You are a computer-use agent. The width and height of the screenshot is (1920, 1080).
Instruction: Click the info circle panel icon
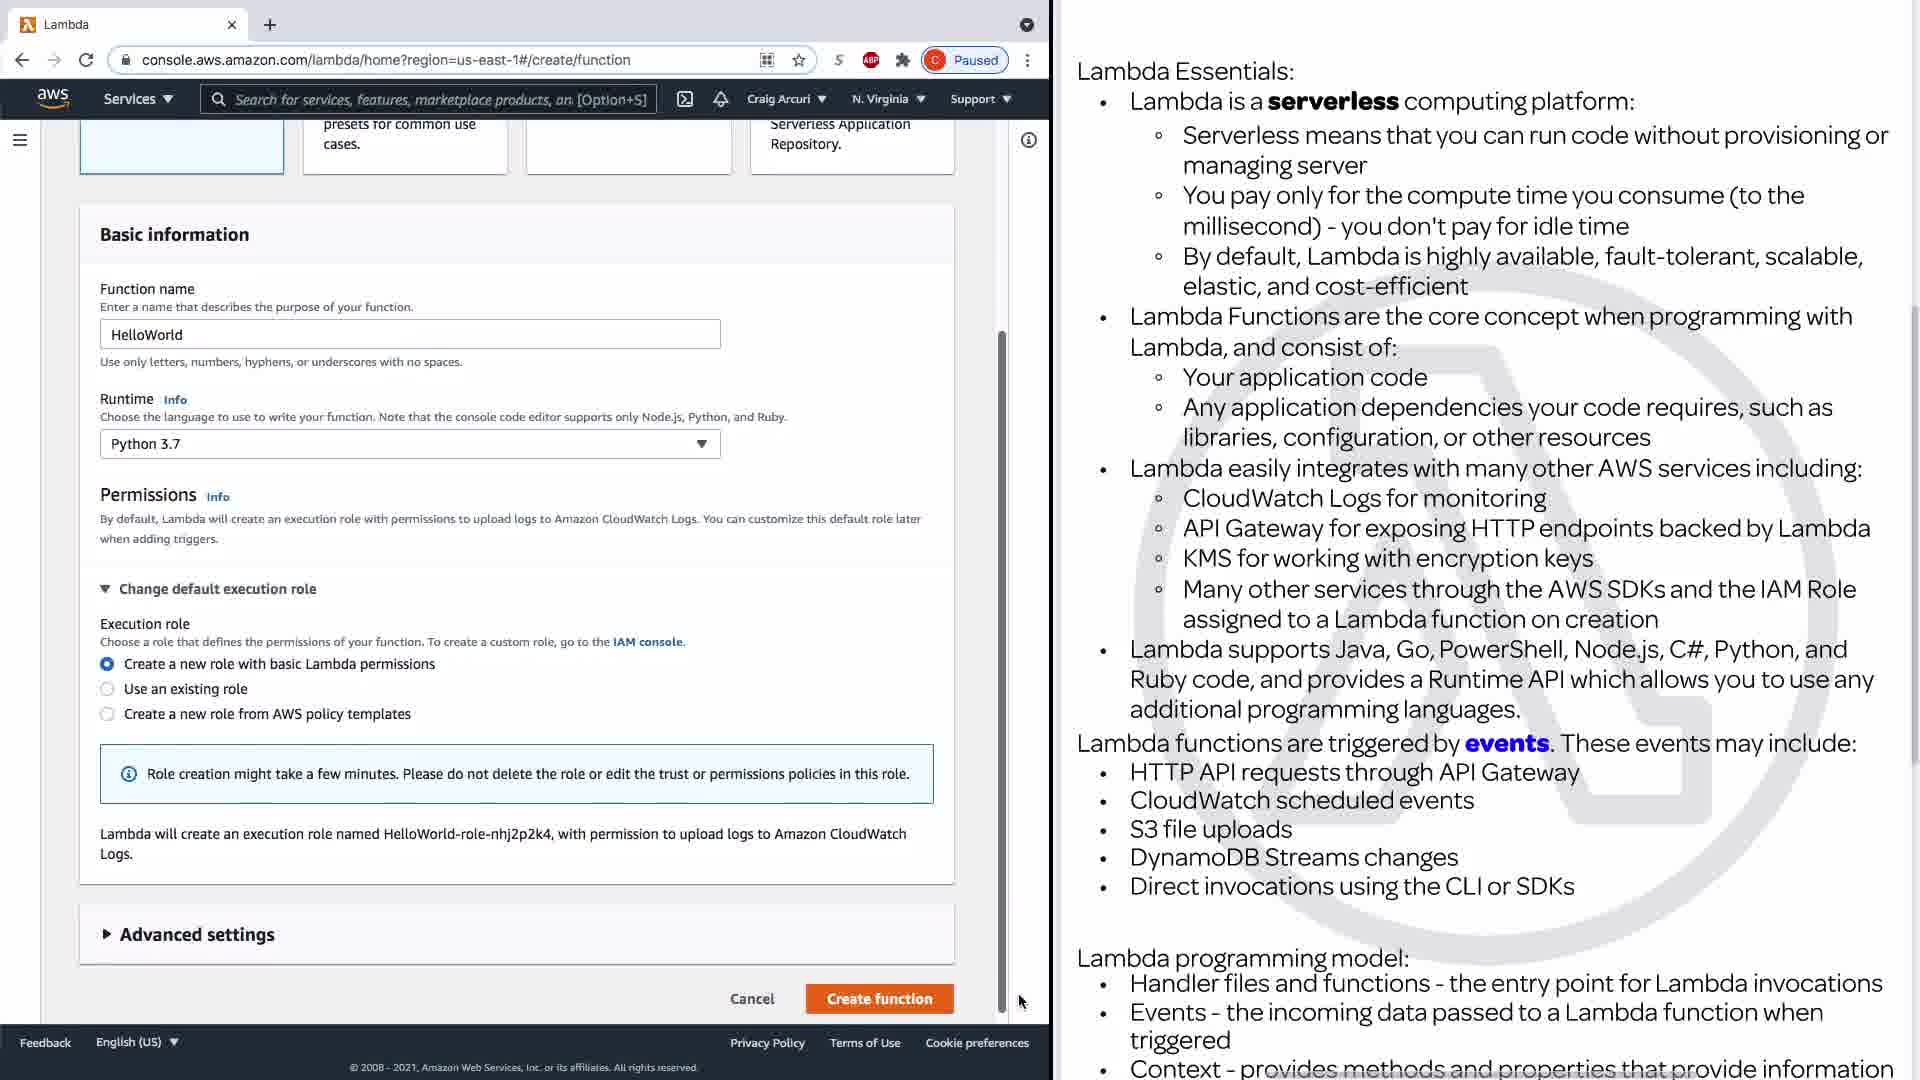1028,140
